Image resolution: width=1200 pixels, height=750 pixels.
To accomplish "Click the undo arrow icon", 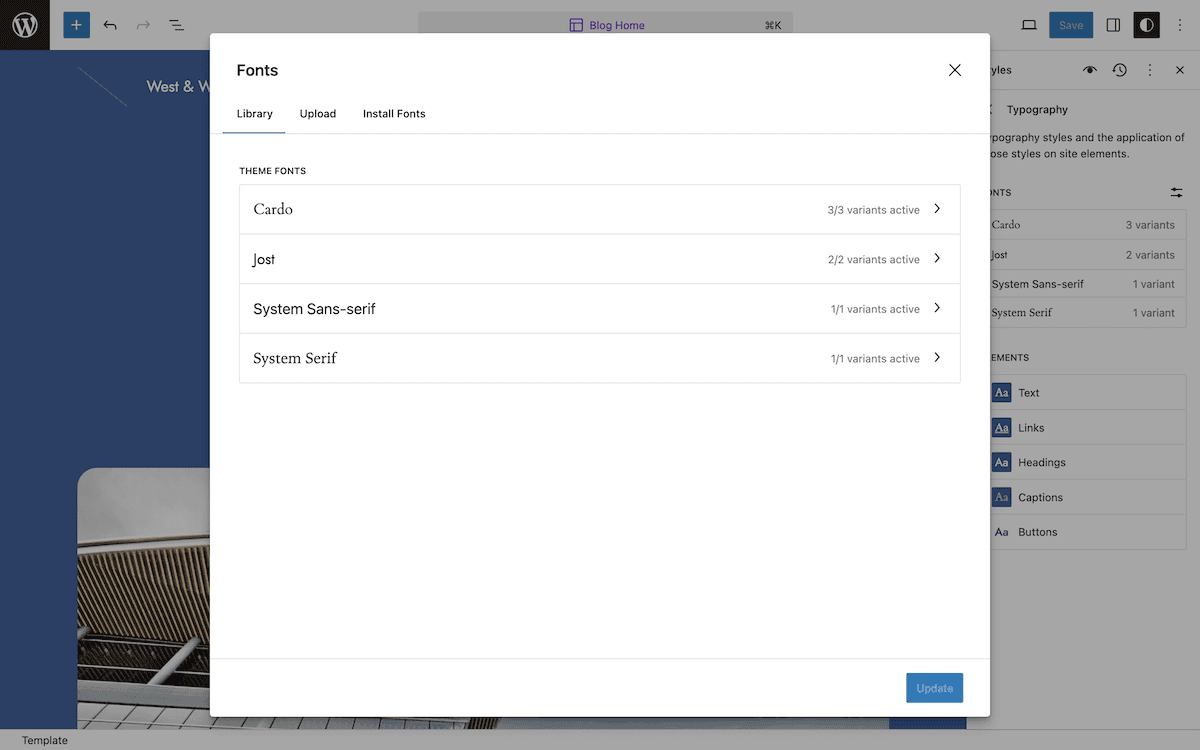I will (110, 25).
